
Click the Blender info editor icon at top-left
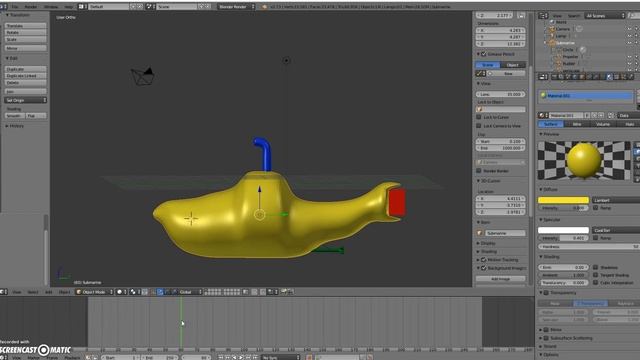3,7
